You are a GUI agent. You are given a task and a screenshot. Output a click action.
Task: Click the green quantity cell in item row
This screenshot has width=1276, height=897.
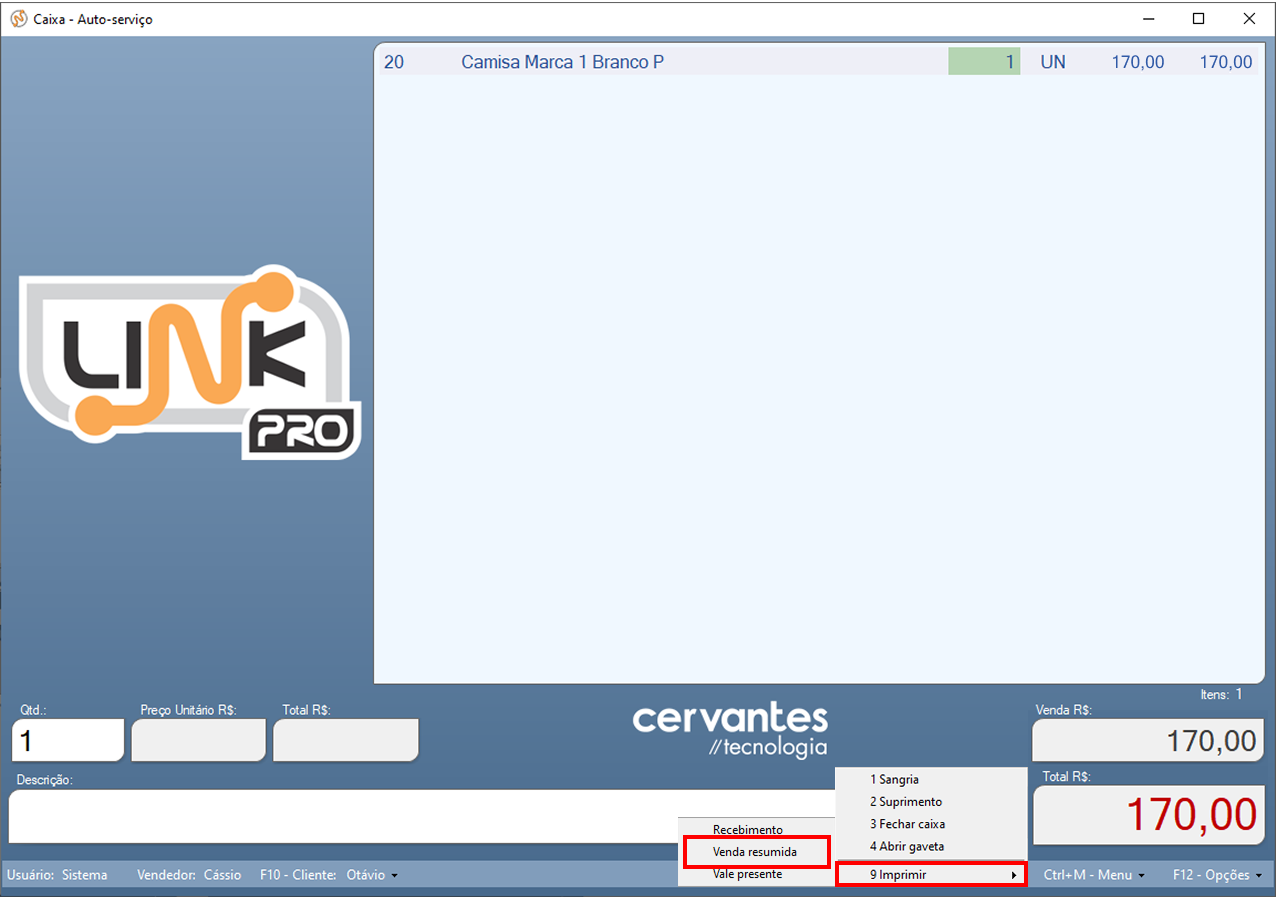coord(984,62)
